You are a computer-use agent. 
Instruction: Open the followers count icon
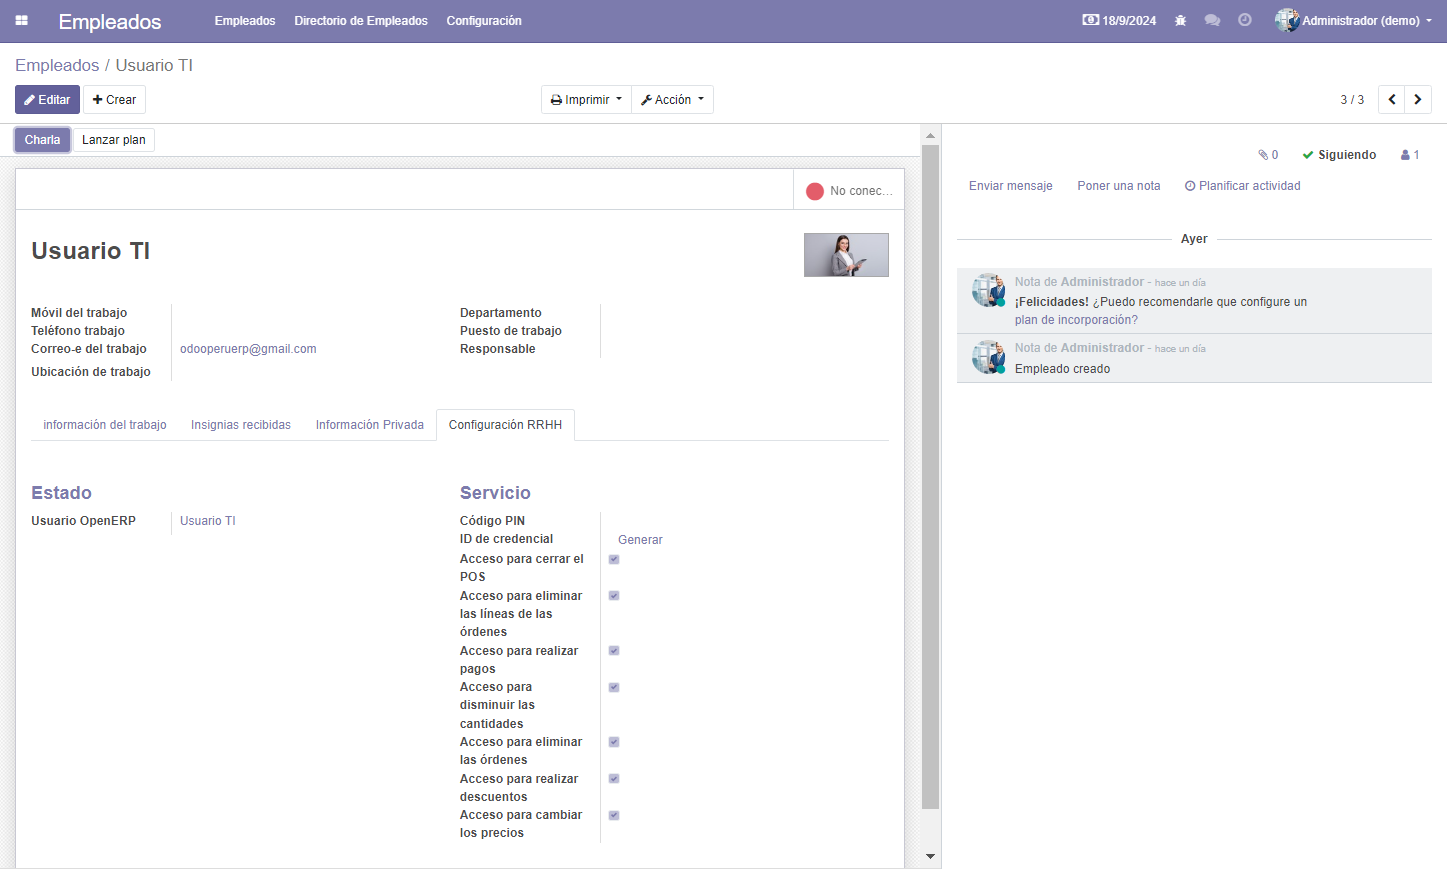click(1410, 155)
